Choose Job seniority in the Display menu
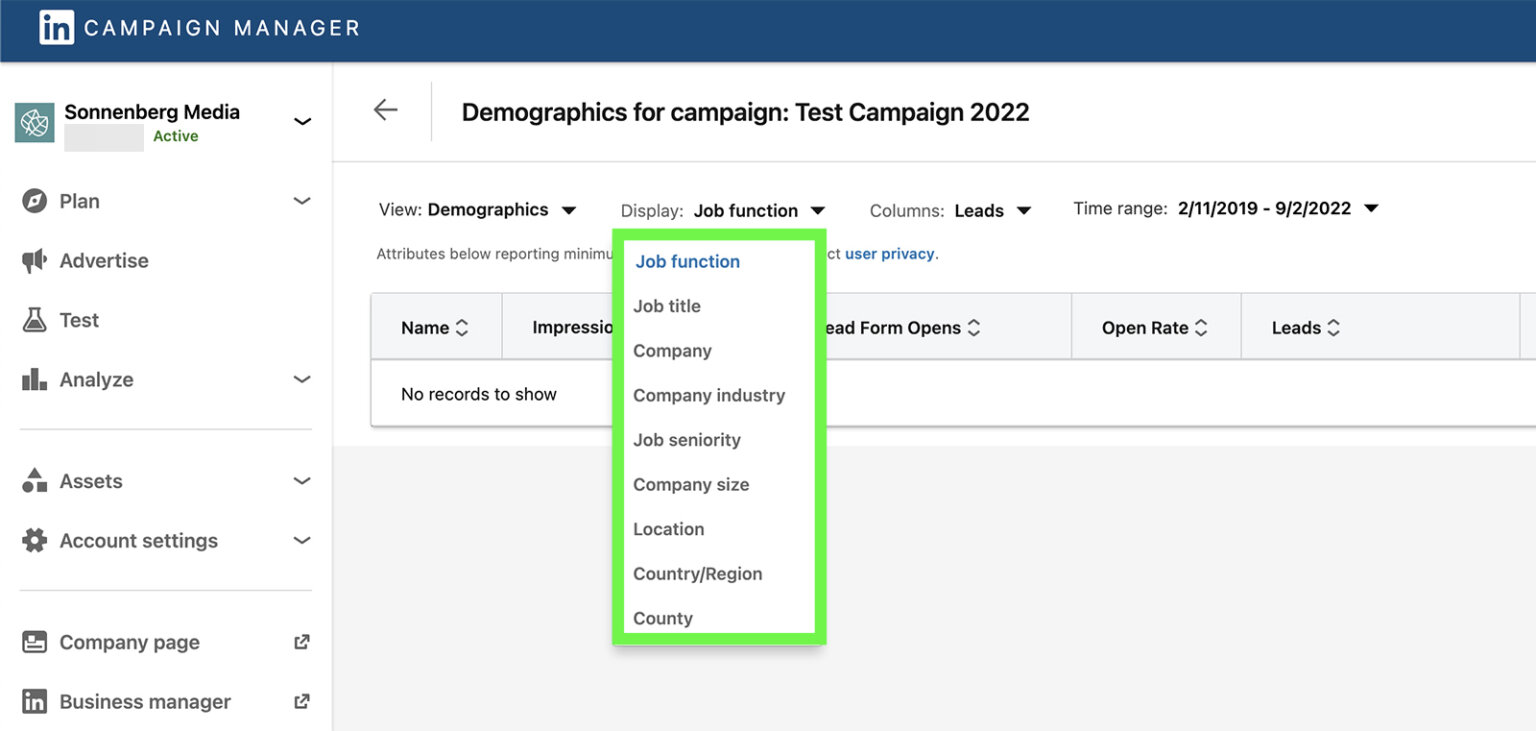1536x731 pixels. [x=687, y=440]
